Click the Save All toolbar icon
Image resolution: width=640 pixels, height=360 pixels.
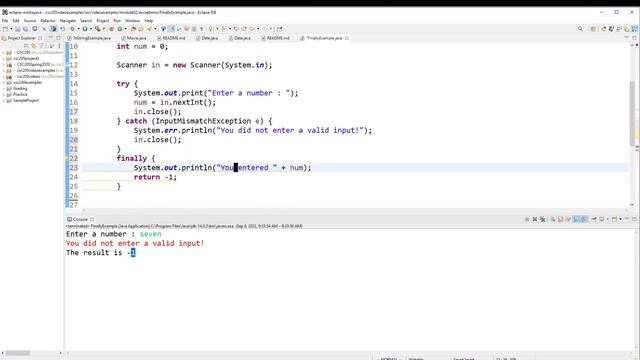coord(26,29)
